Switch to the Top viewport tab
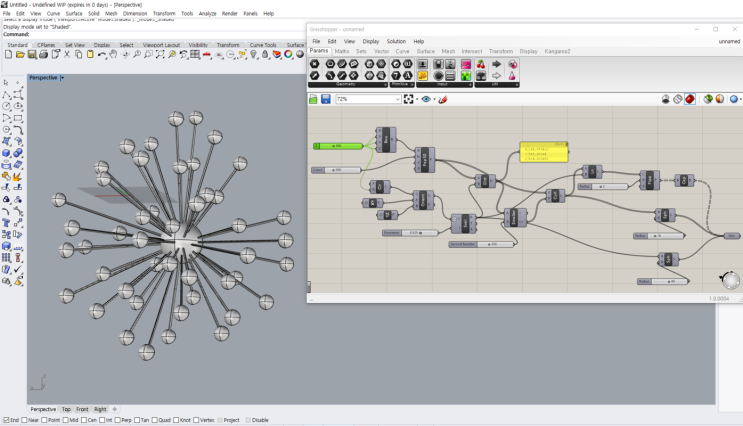 [x=66, y=409]
